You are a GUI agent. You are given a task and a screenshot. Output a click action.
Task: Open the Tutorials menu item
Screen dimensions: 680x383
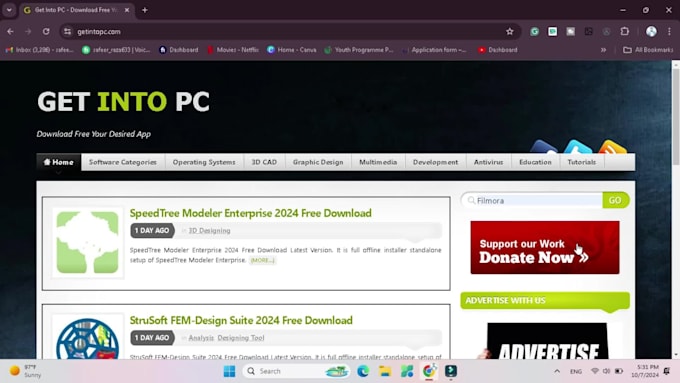tap(582, 162)
